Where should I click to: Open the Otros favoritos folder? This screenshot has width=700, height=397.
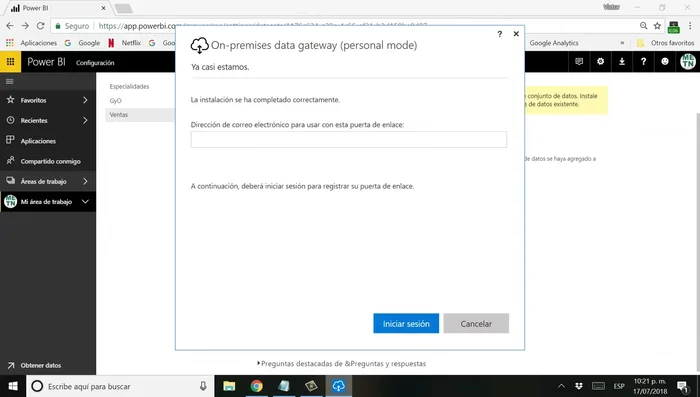[x=666, y=43]
